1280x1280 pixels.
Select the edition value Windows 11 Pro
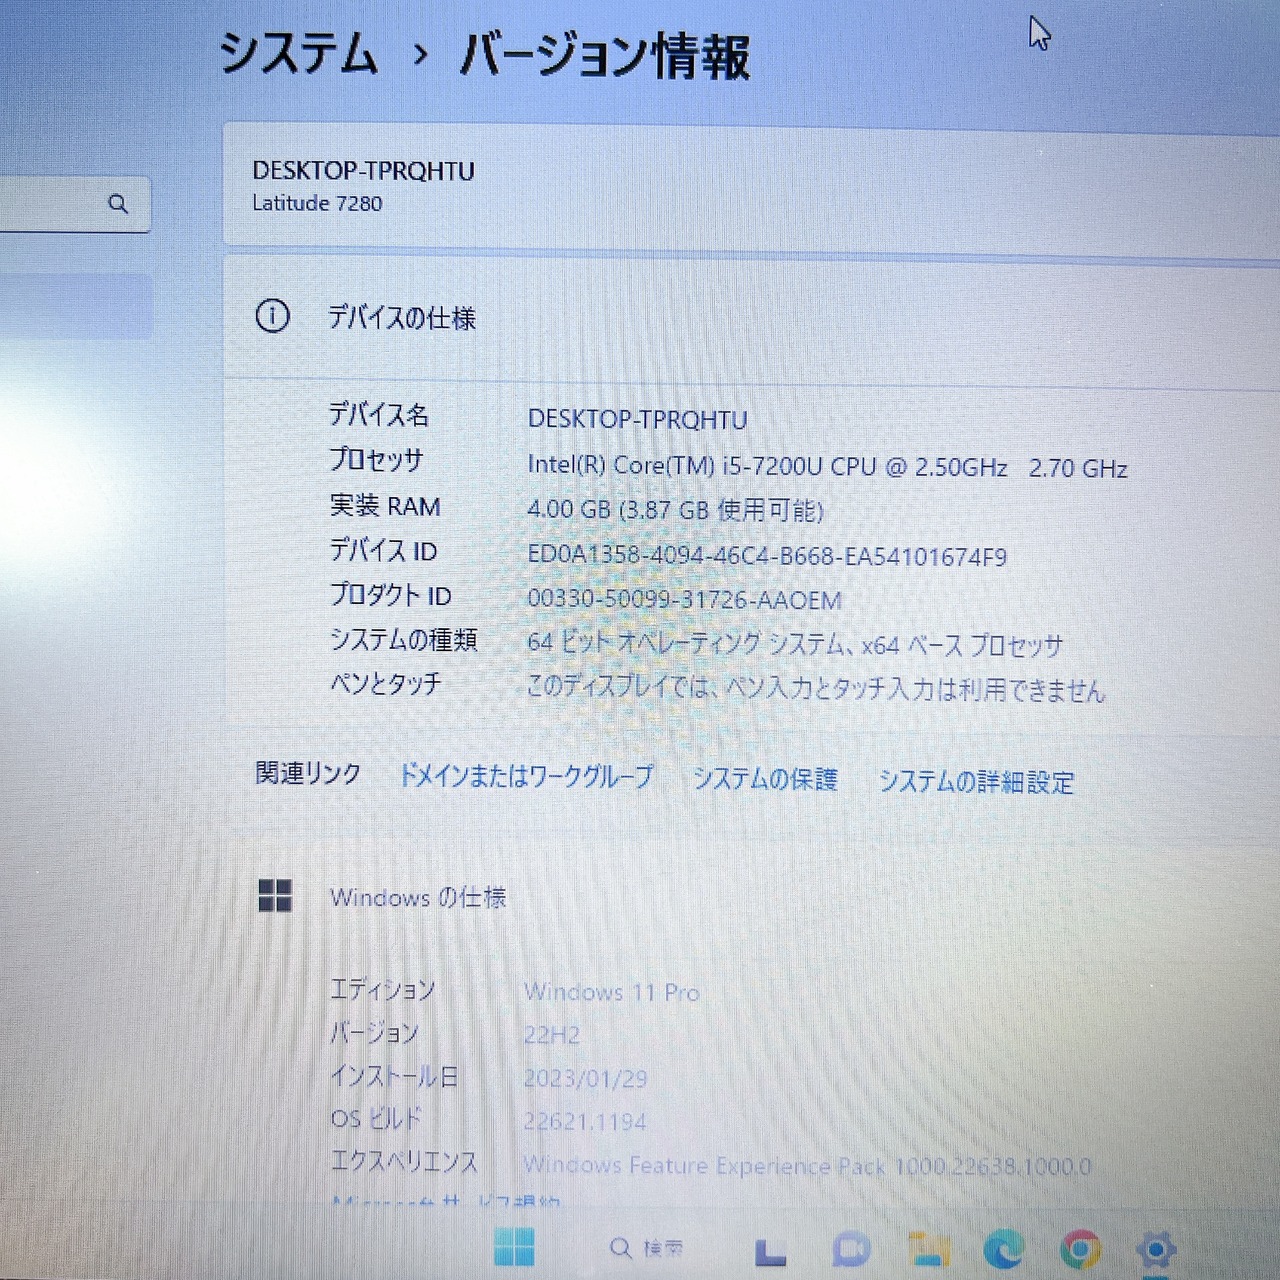(x=612, y=992)
